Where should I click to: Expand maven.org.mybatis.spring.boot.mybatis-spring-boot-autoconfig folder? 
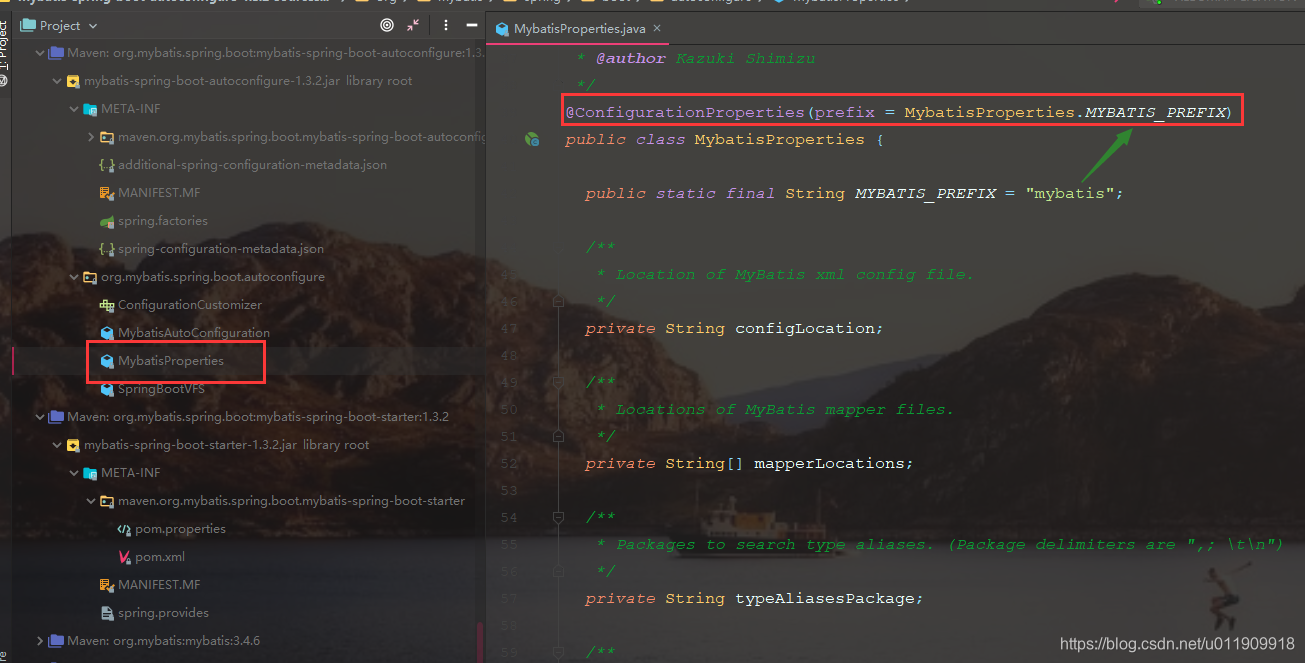[91, 136]
